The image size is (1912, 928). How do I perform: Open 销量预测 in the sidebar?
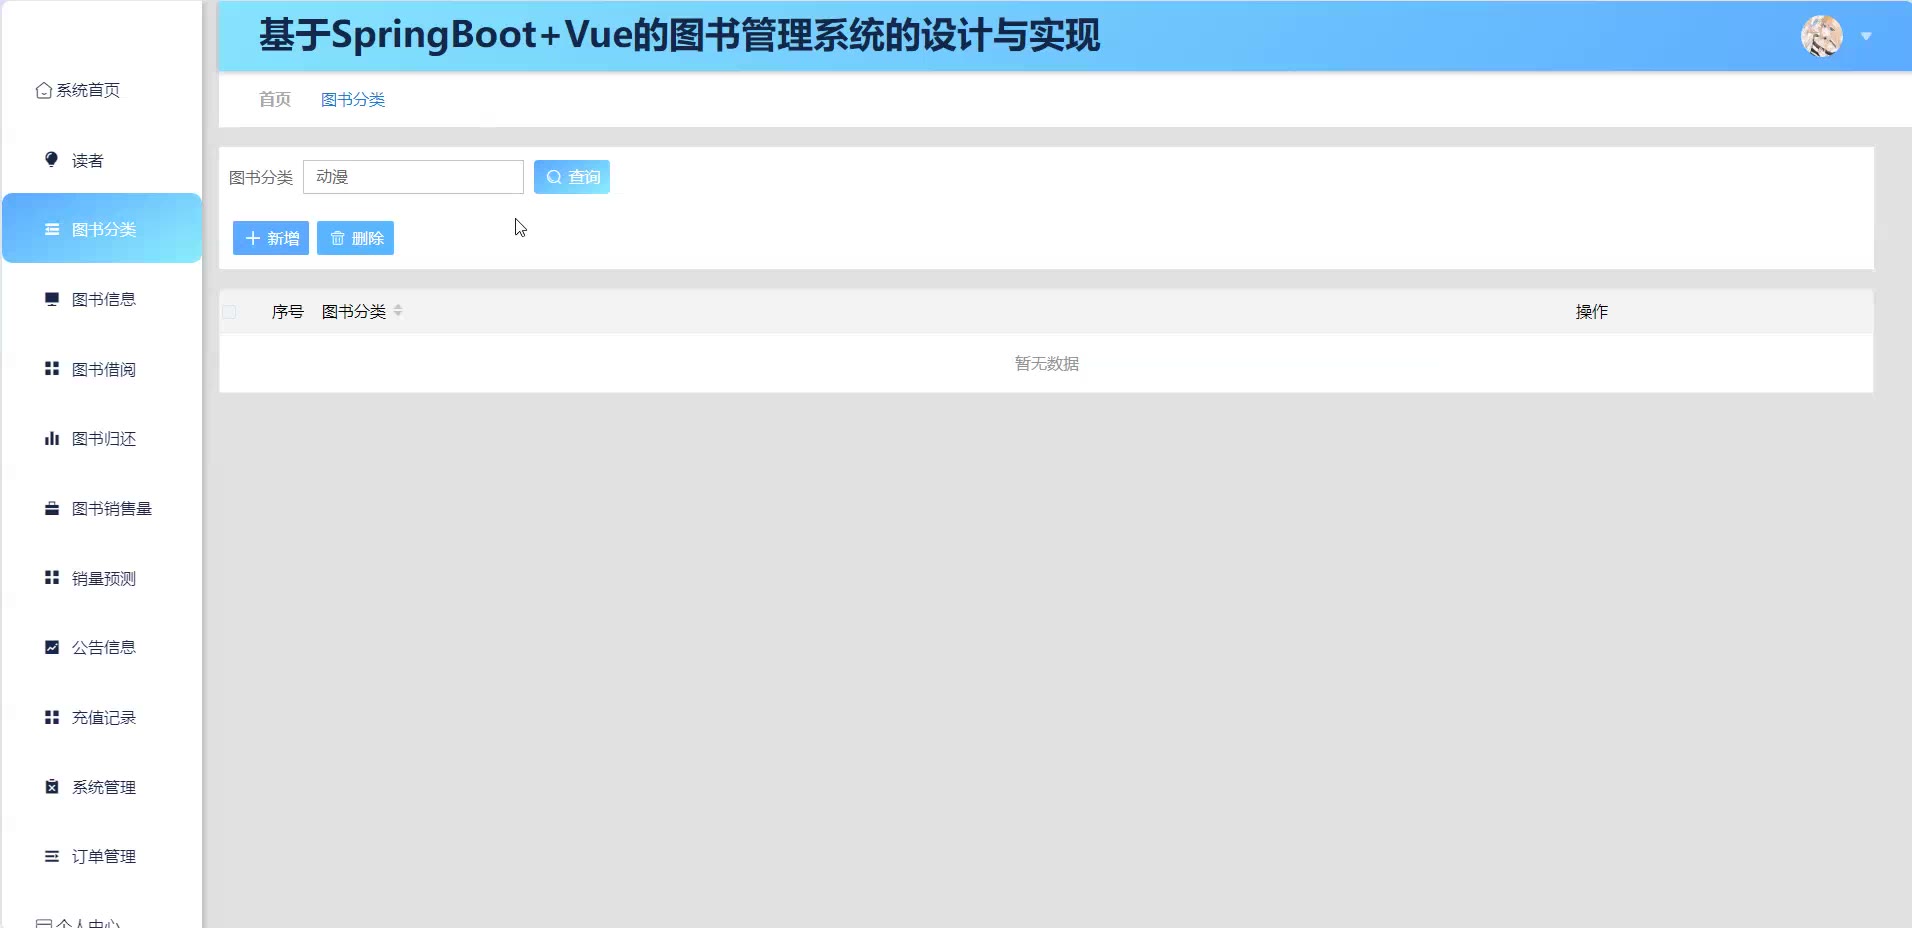[102, 578]
